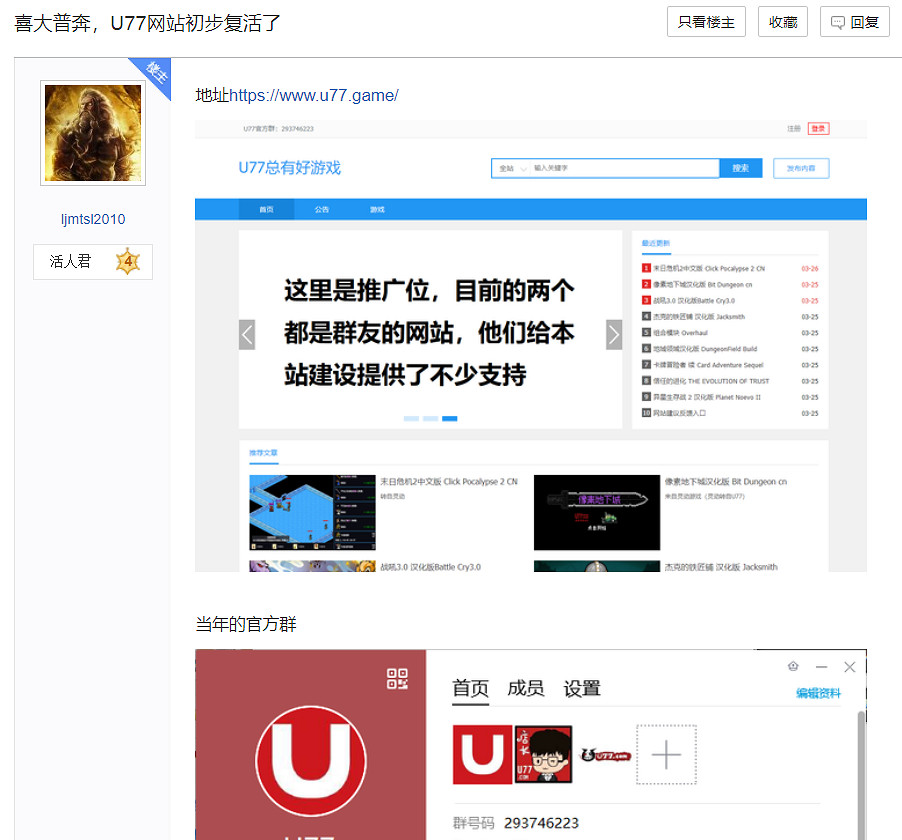This screenshot has width=902, height=840.
Task: Click the red No.1 rank badge in 最近更新
Action: (645, 269)
